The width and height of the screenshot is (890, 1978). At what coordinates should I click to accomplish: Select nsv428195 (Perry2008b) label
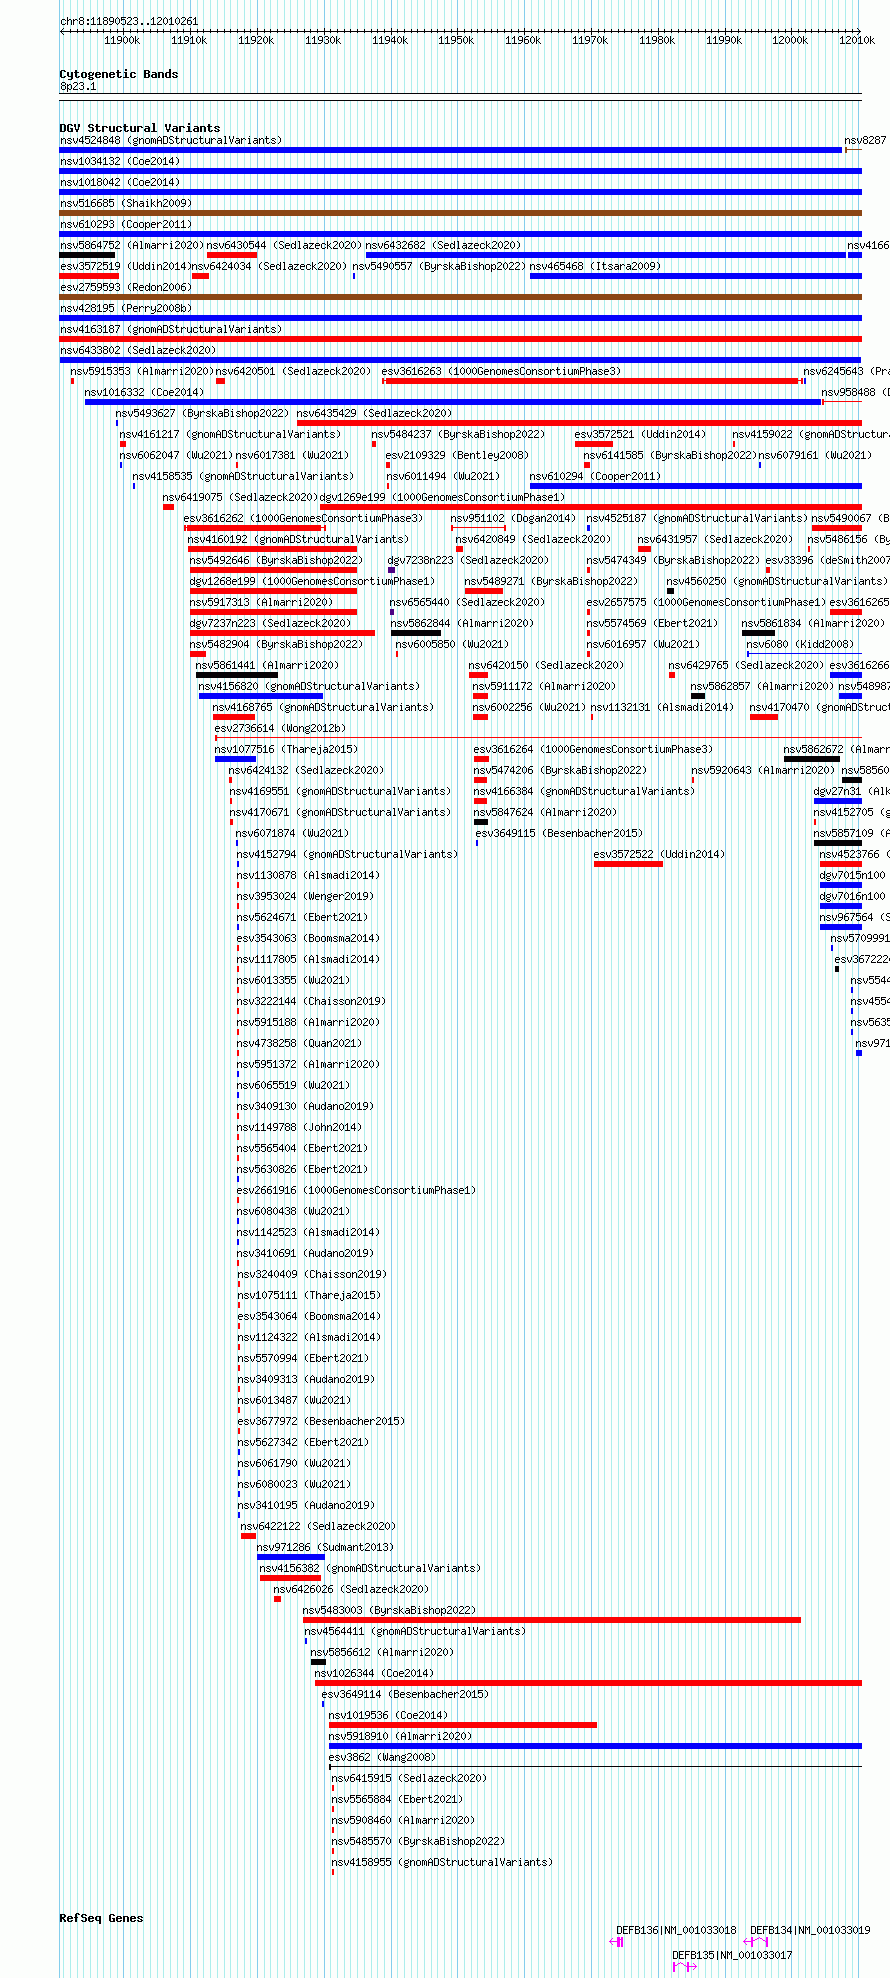pos(126,308)
